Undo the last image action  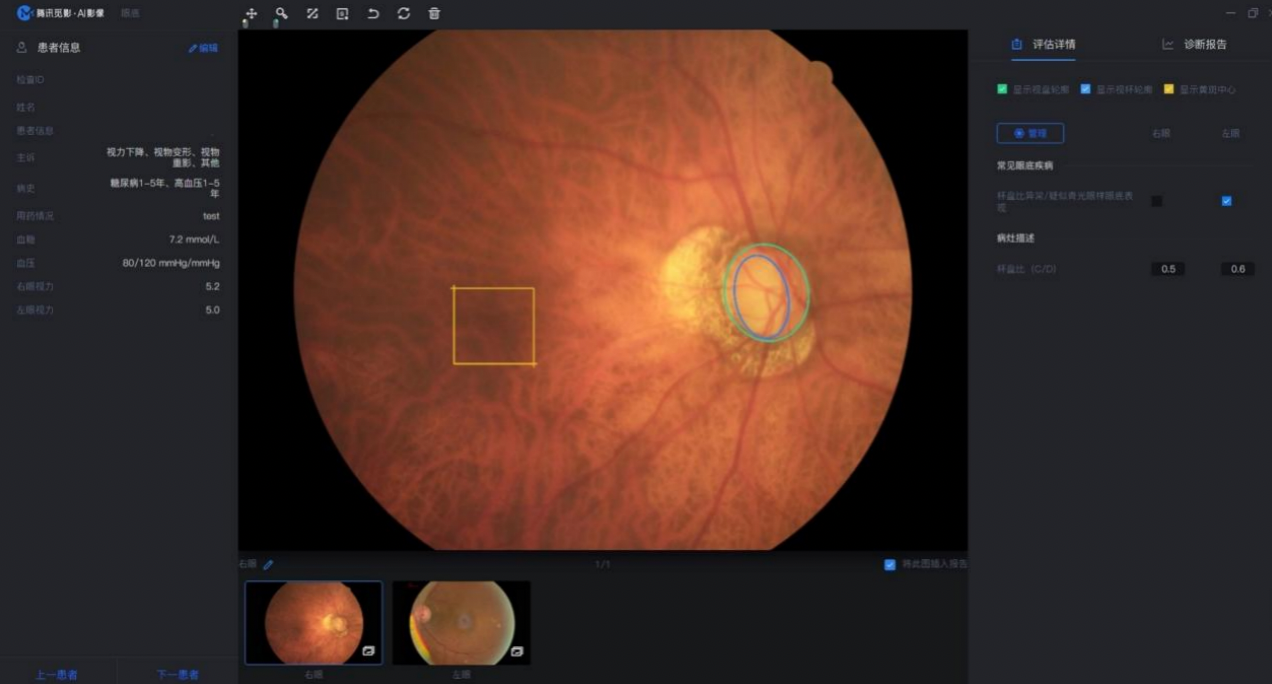pyautogui.click(x=373, y=14)
